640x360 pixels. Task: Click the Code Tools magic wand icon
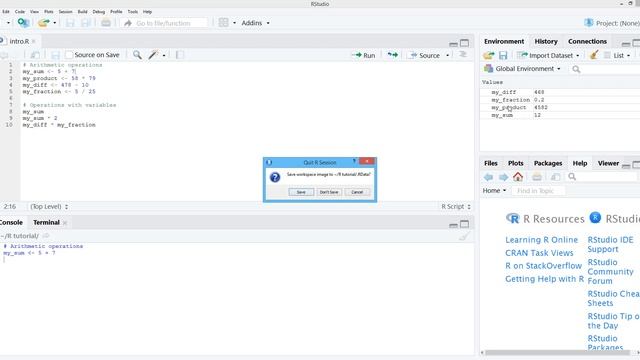[x=153, y=55]
